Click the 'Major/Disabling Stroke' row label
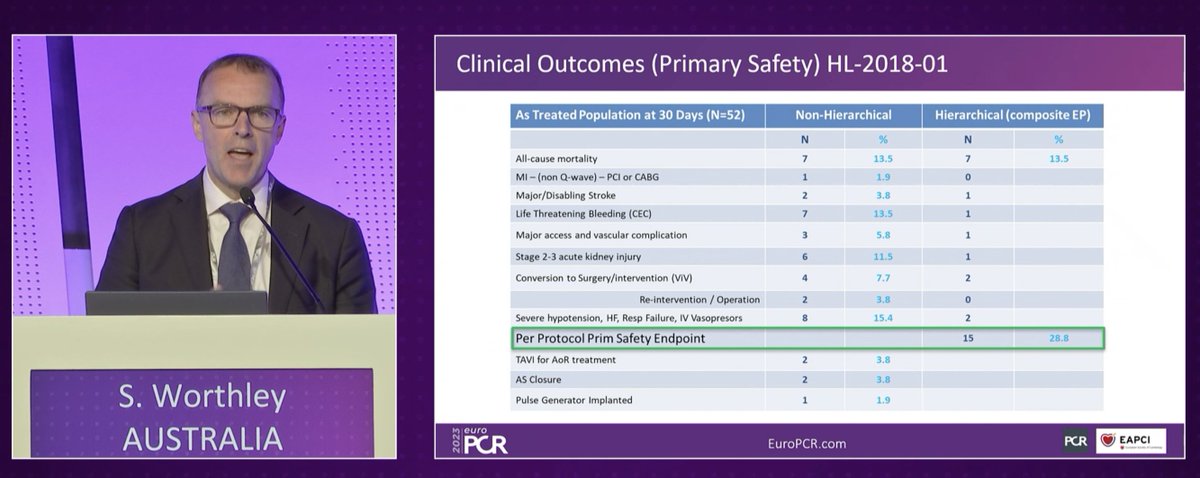This screenshot has height=478, width=1200. (565, 195)
